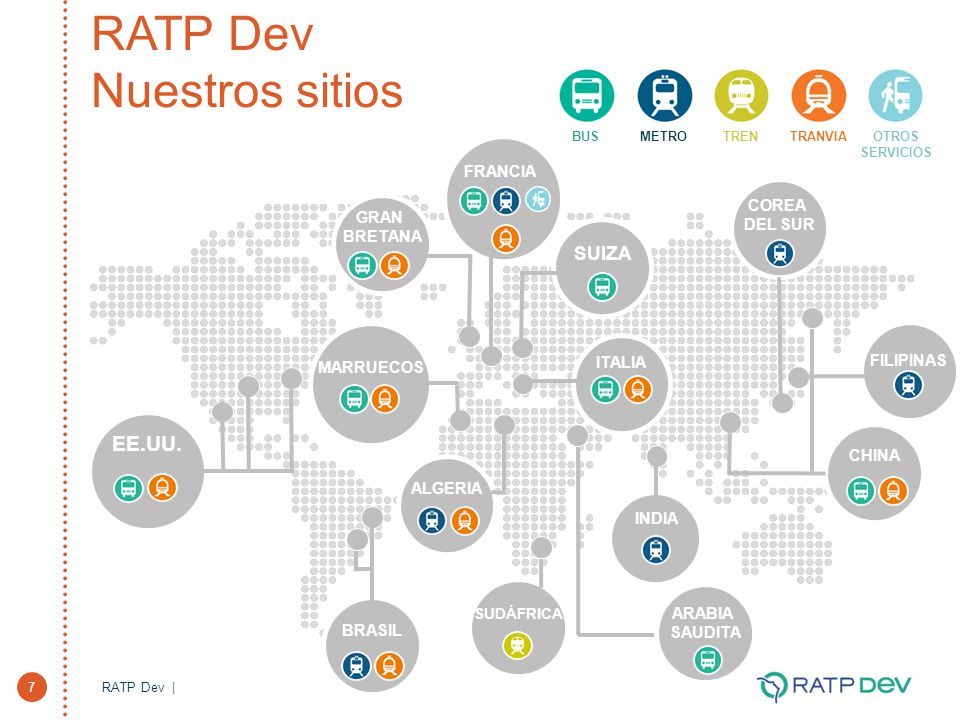Image resolution: width=960 pixels, height=720 pixels.
Task: Click the MARRUECOS label
Action: [x=370, y=367]
